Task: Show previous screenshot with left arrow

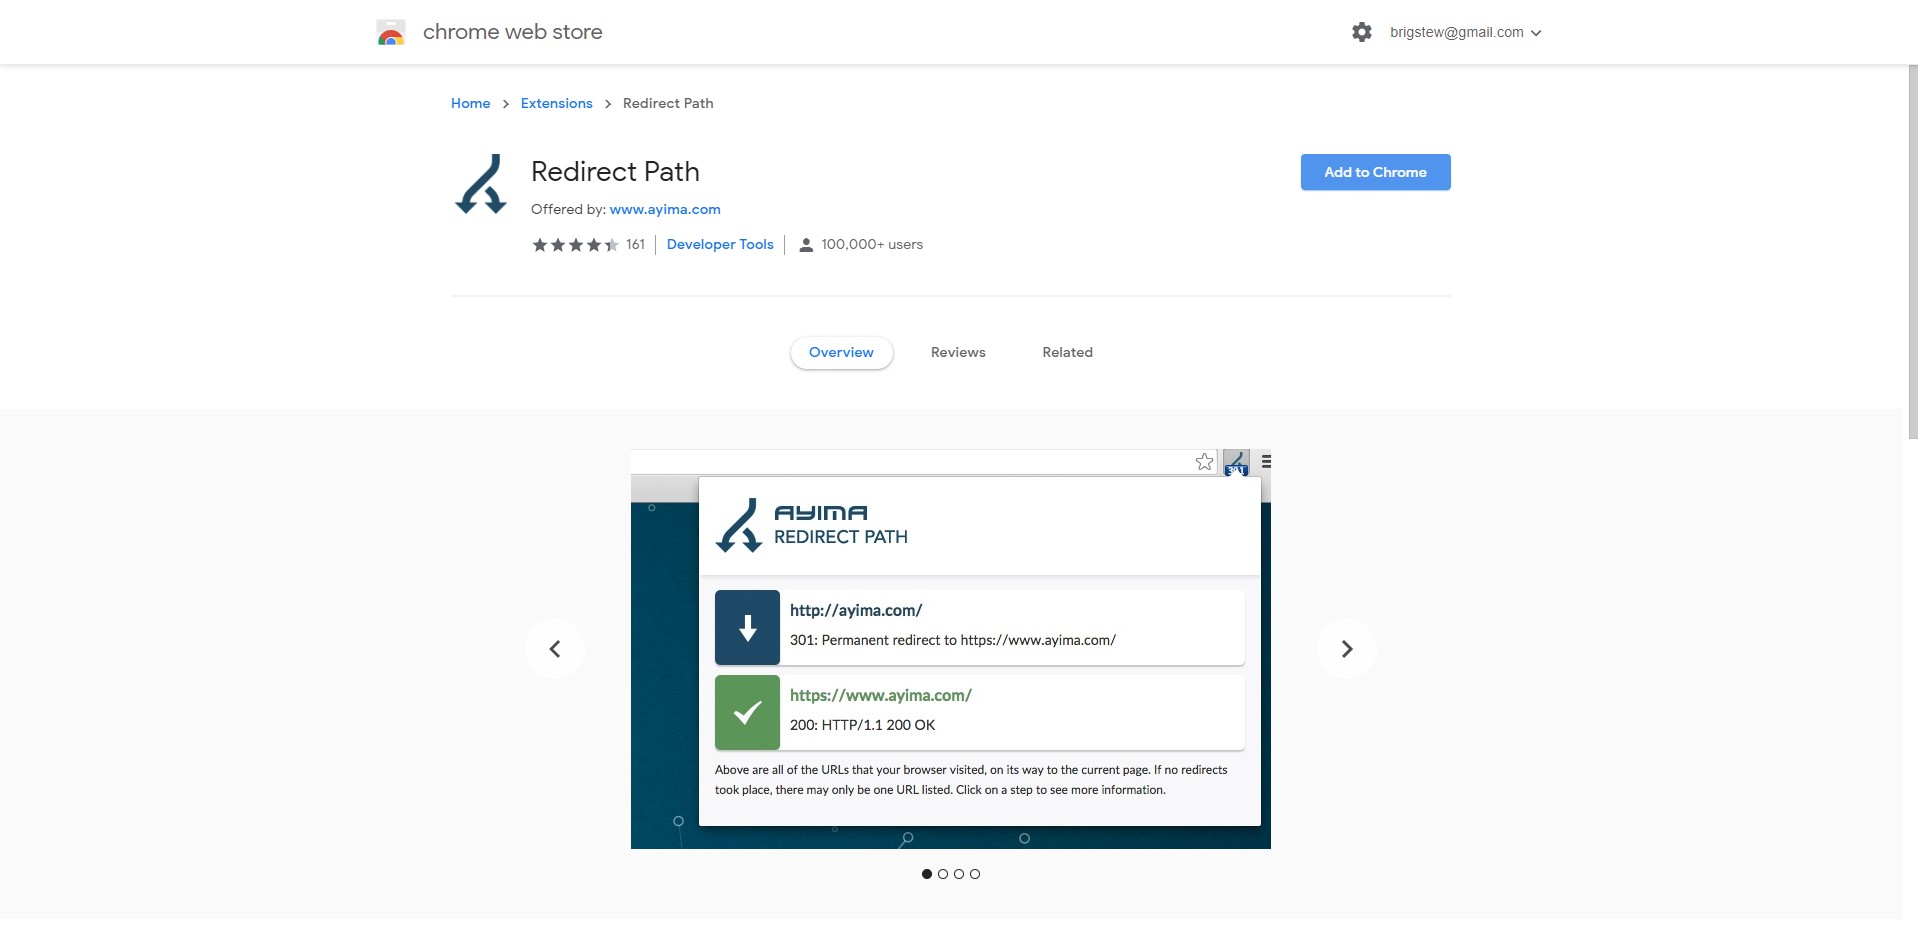Action: [x=555, y=649]
